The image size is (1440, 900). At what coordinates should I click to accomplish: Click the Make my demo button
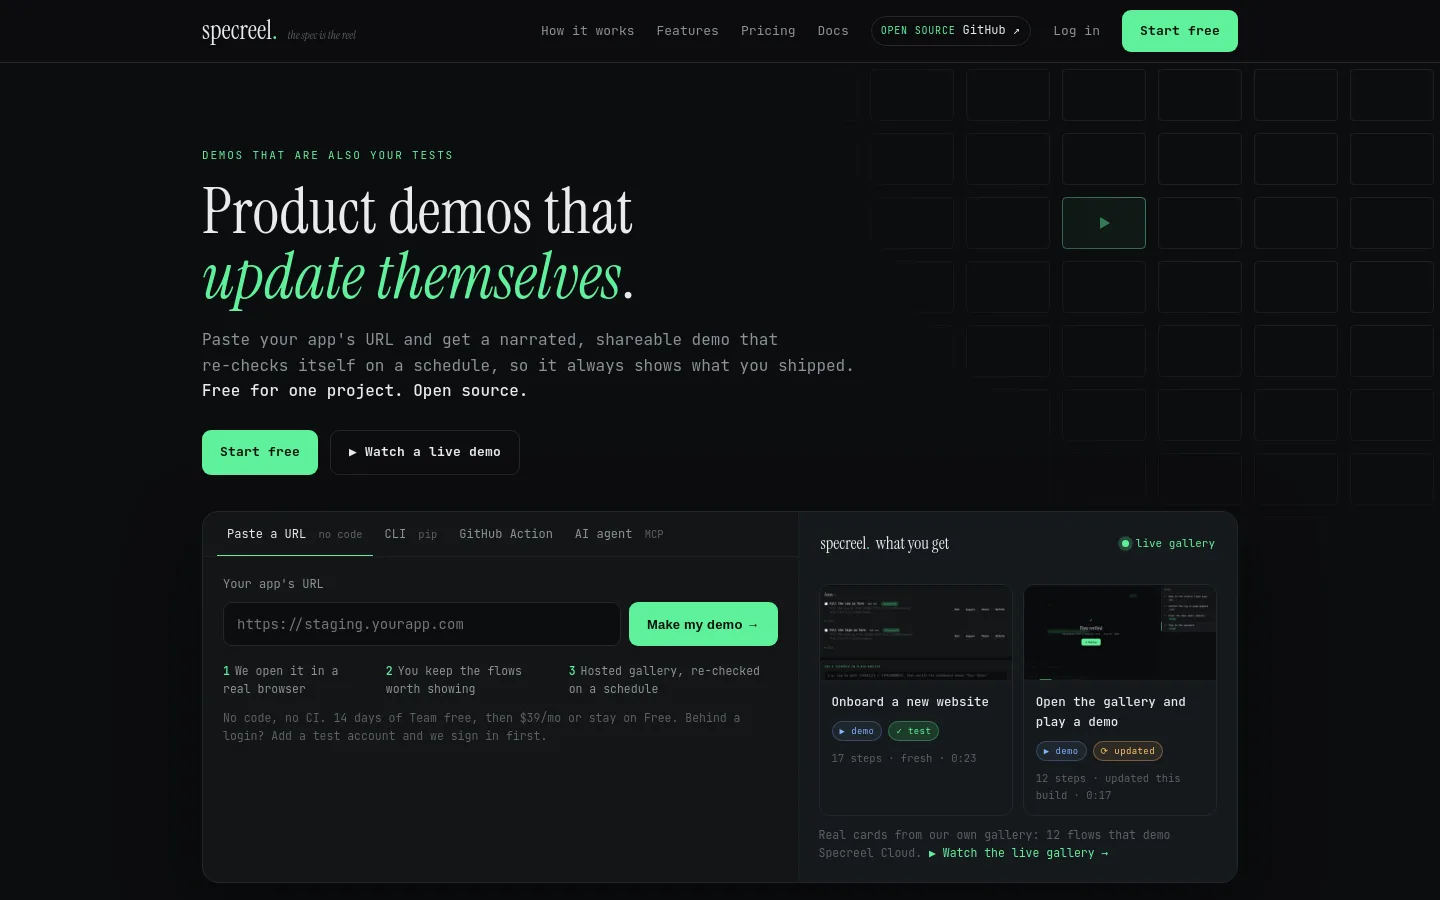[x=703, y=624]
